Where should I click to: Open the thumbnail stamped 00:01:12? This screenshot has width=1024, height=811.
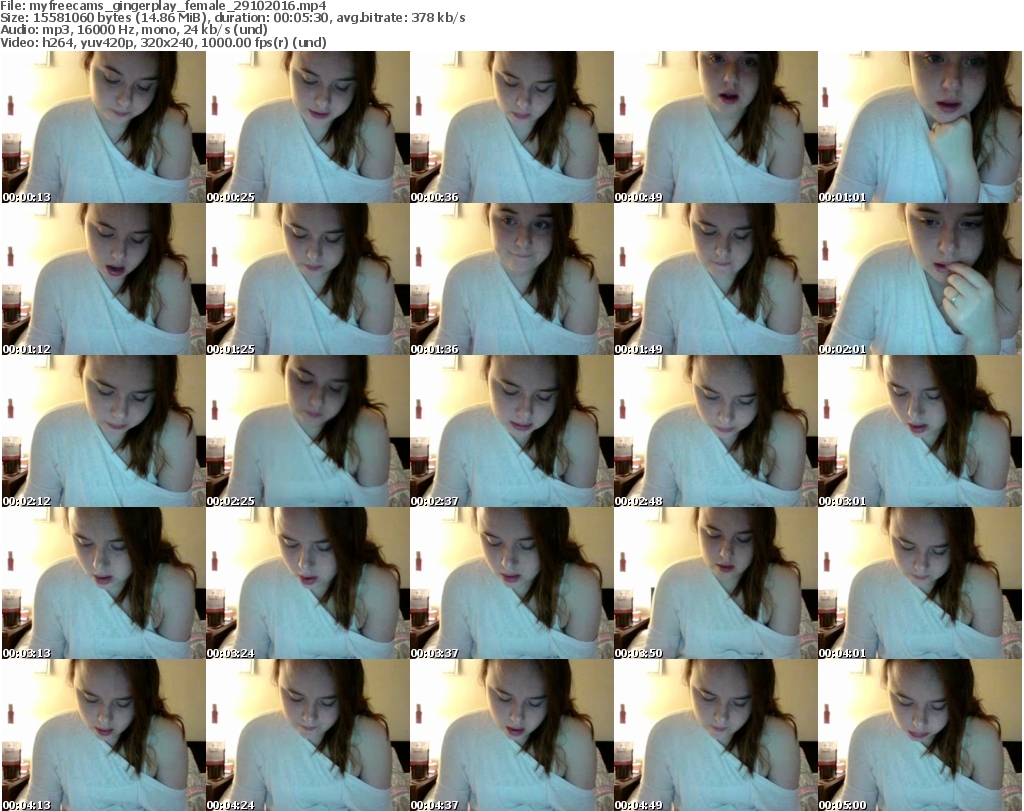104,279
